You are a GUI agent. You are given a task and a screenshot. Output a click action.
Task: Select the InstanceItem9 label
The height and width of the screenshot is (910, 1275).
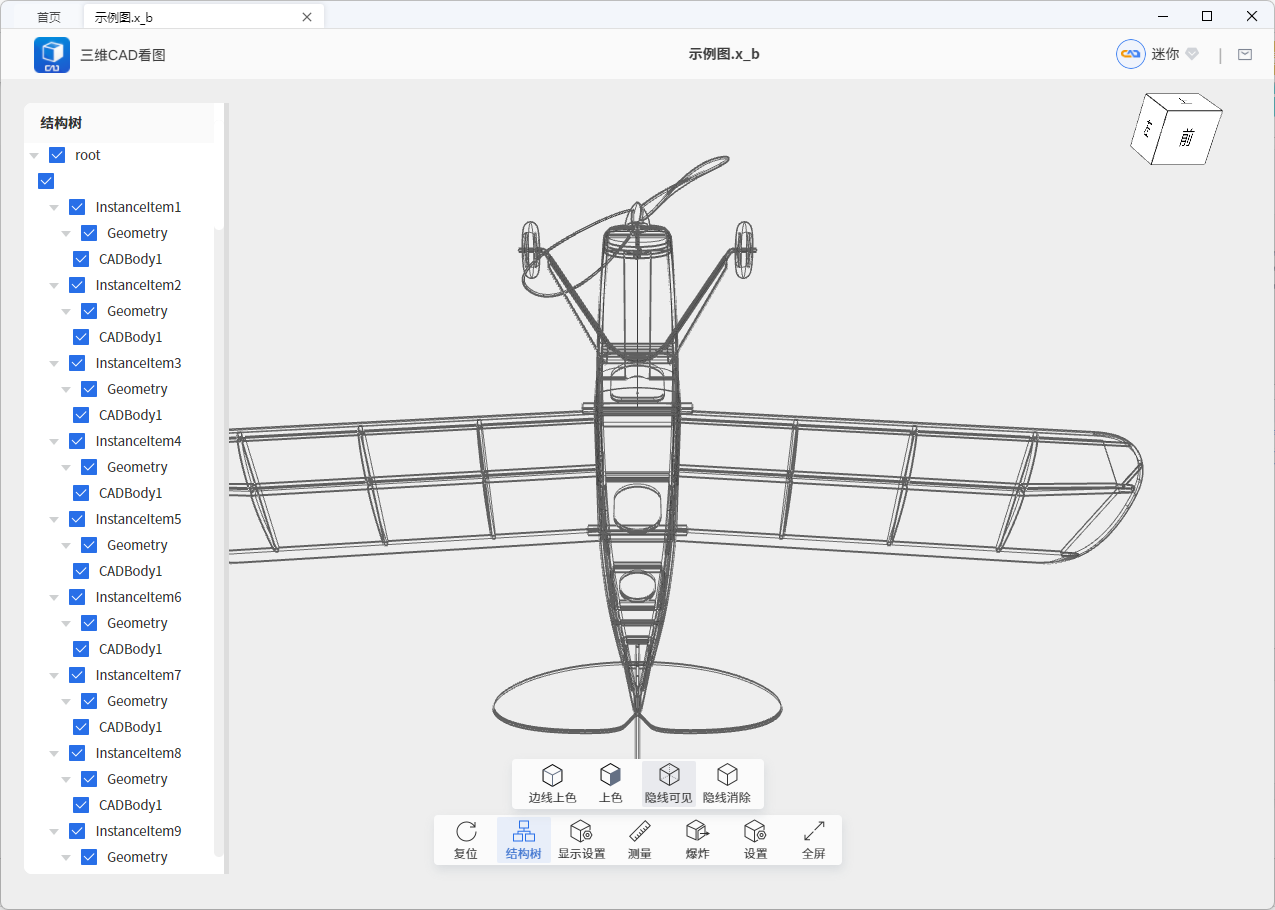point(139,831)
